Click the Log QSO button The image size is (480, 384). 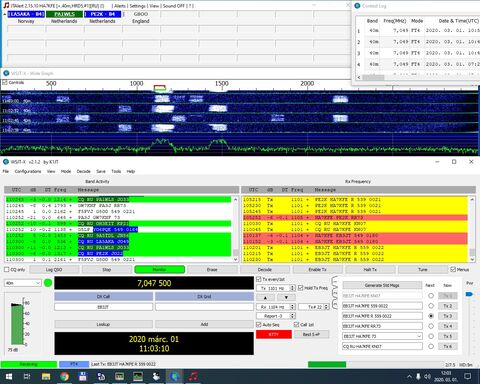point(54,269)
